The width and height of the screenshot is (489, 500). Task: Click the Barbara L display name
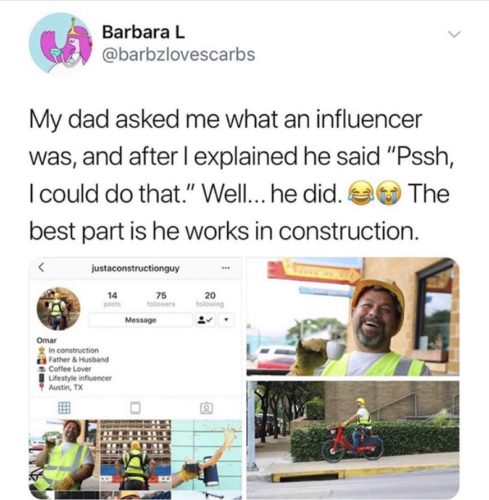coord(143,32)
